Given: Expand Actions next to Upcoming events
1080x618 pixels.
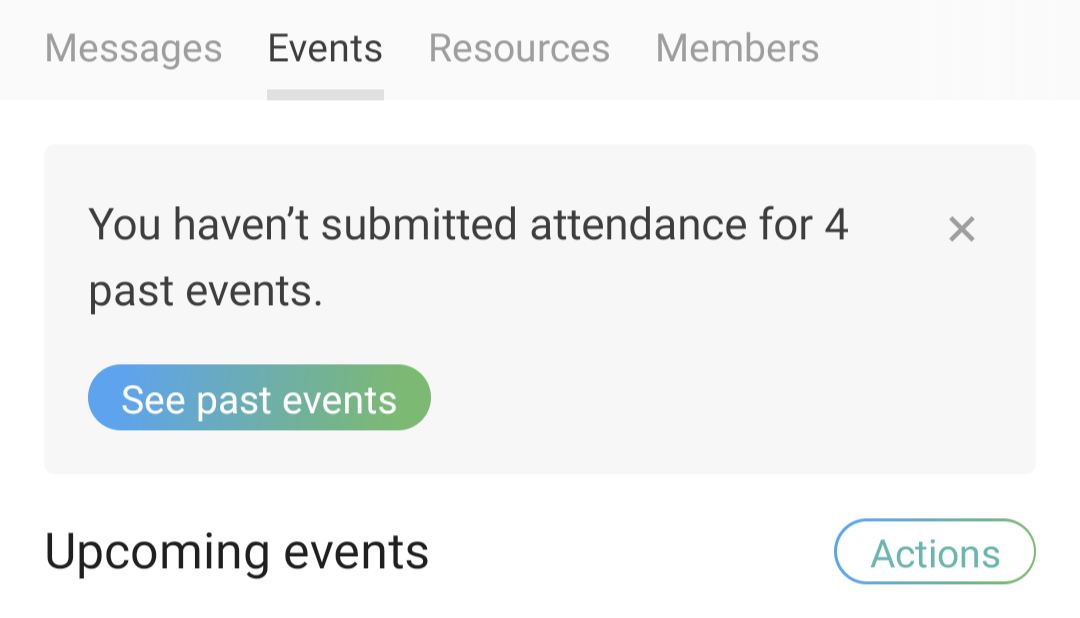Looking at the screenshot, I should [x=934, y=552].
